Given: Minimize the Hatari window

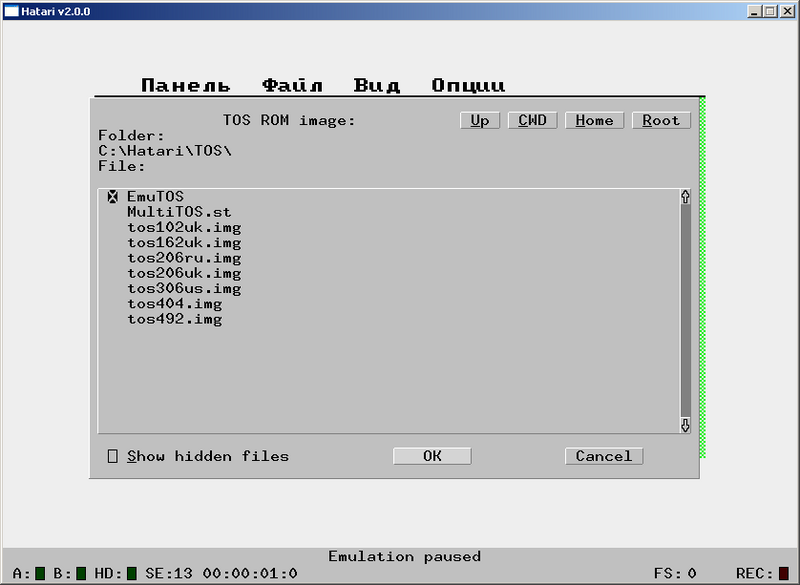Looking at the screenshot, I should point(755,11).
